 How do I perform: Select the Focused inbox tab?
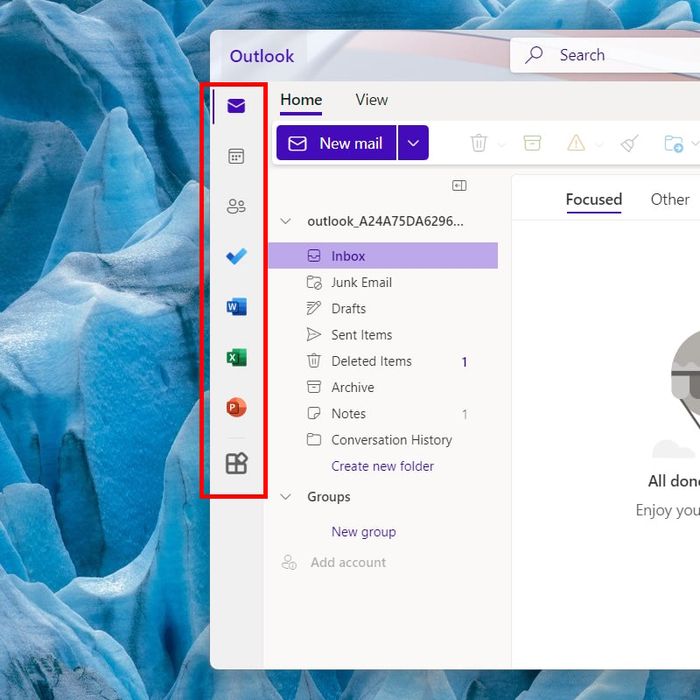[594, 200]
